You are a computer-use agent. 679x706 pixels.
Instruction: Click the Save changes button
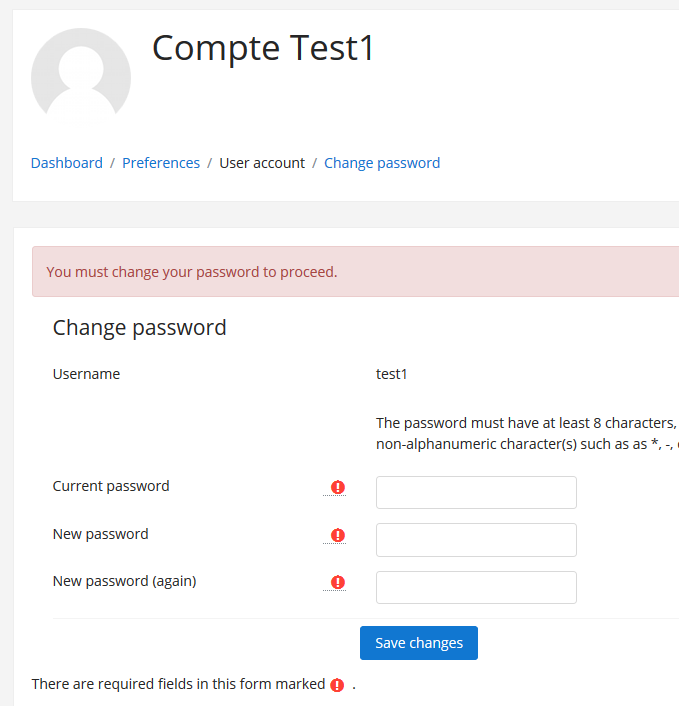tap(419, 643)
